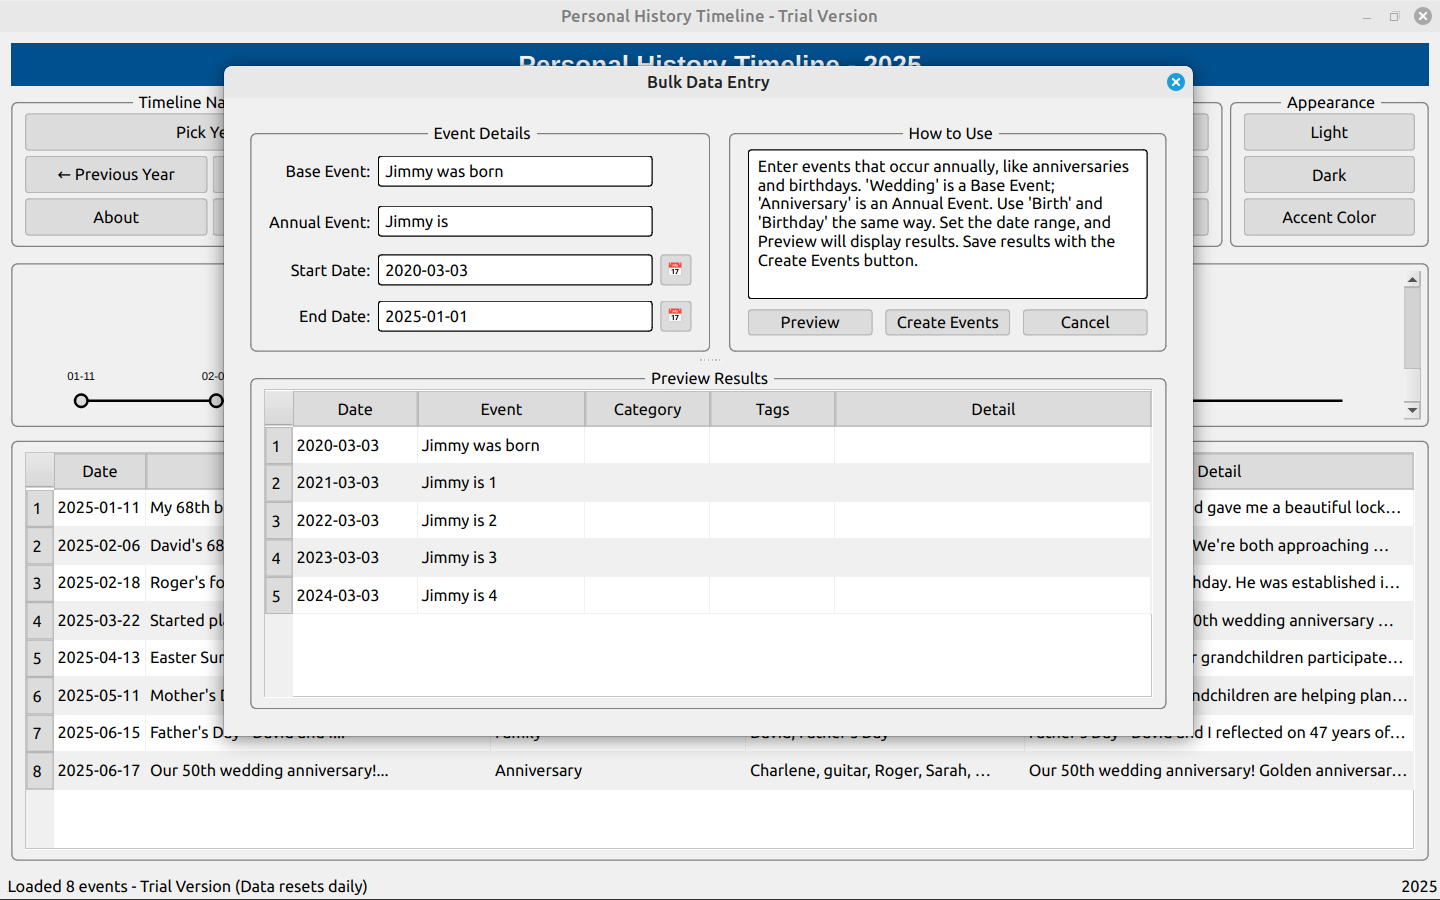
Task: Click the 01-11 timeline marker
Action: click(81, 401)
